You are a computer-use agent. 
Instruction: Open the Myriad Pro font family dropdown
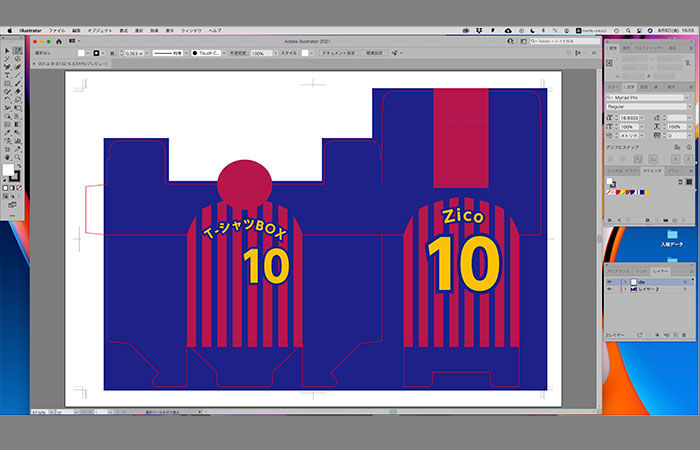[x=688, y=98]
